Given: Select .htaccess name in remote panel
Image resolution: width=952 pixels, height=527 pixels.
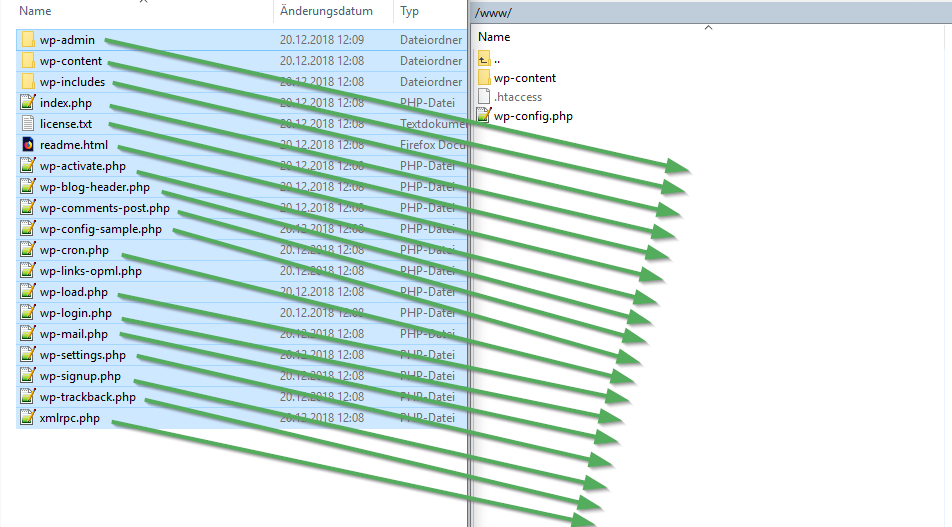Looking at the screenshot, I should point(518,97).
